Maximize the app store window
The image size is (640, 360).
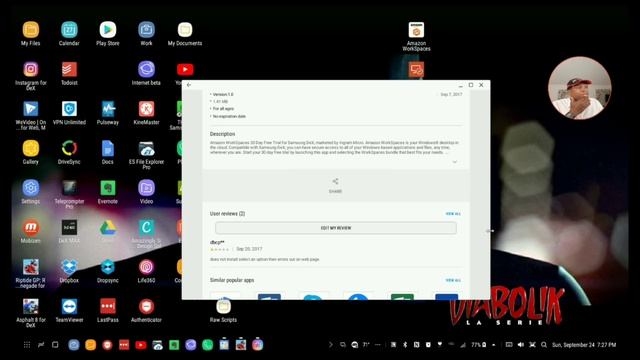click(471, 85)
